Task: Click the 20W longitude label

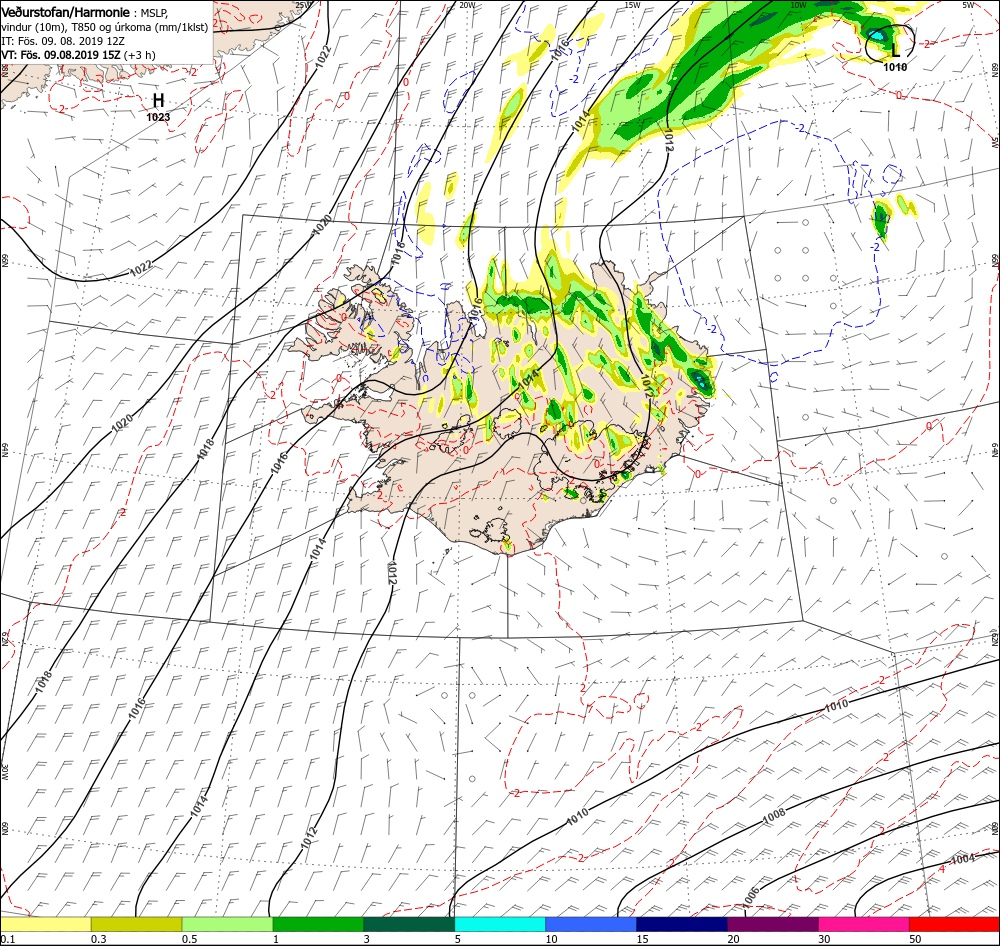Action: pyautogui.click(x=467, y=5)
